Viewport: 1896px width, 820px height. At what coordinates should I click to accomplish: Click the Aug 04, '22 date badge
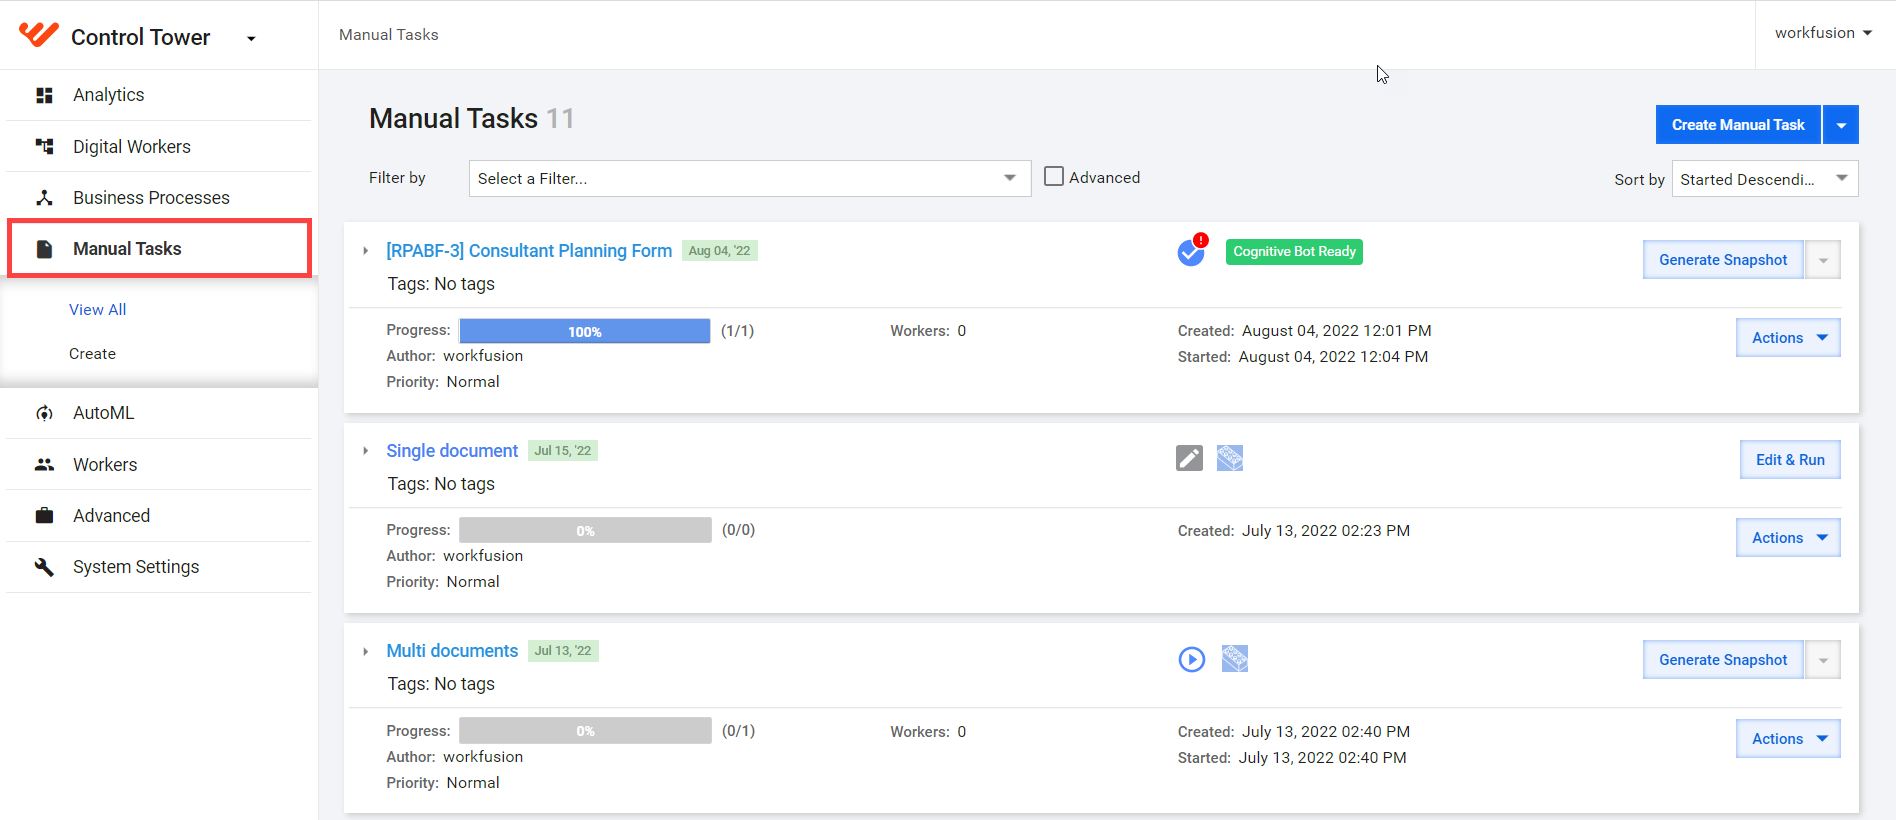(719, 251)
